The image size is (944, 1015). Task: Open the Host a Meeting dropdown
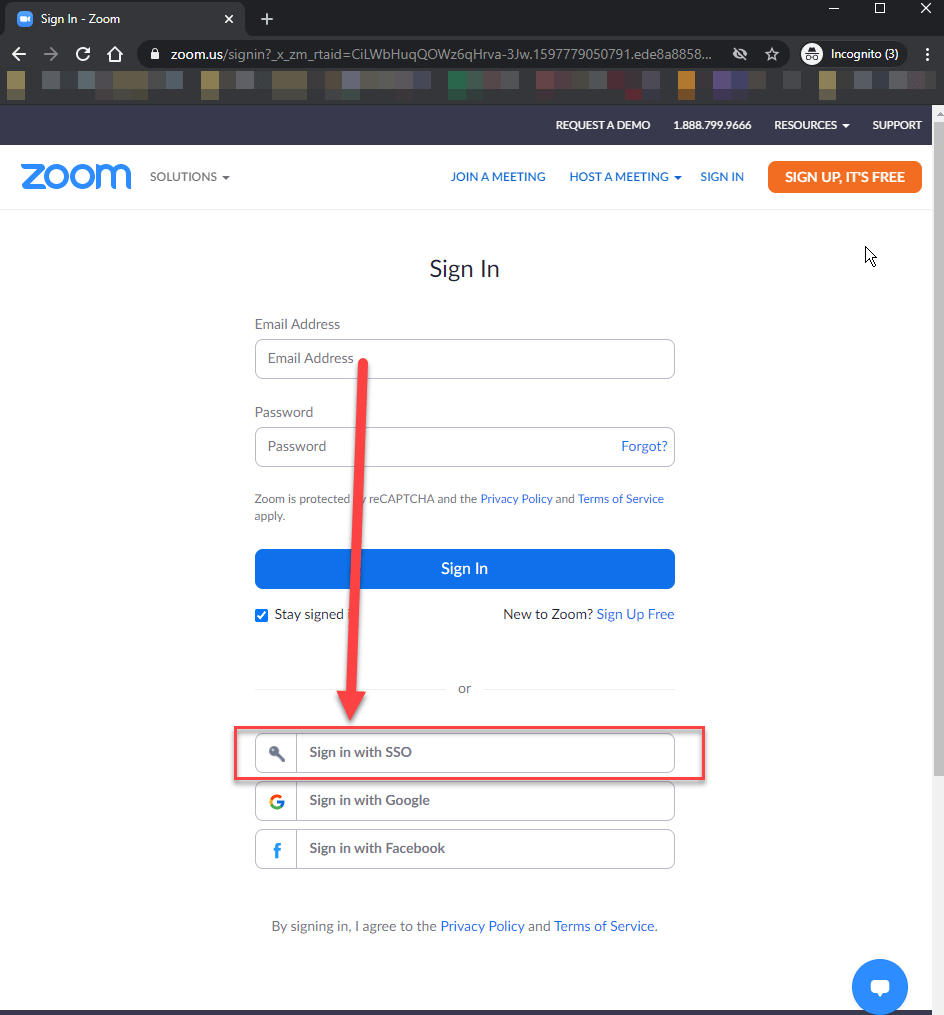pyautogui.click(x=625, y=177)
